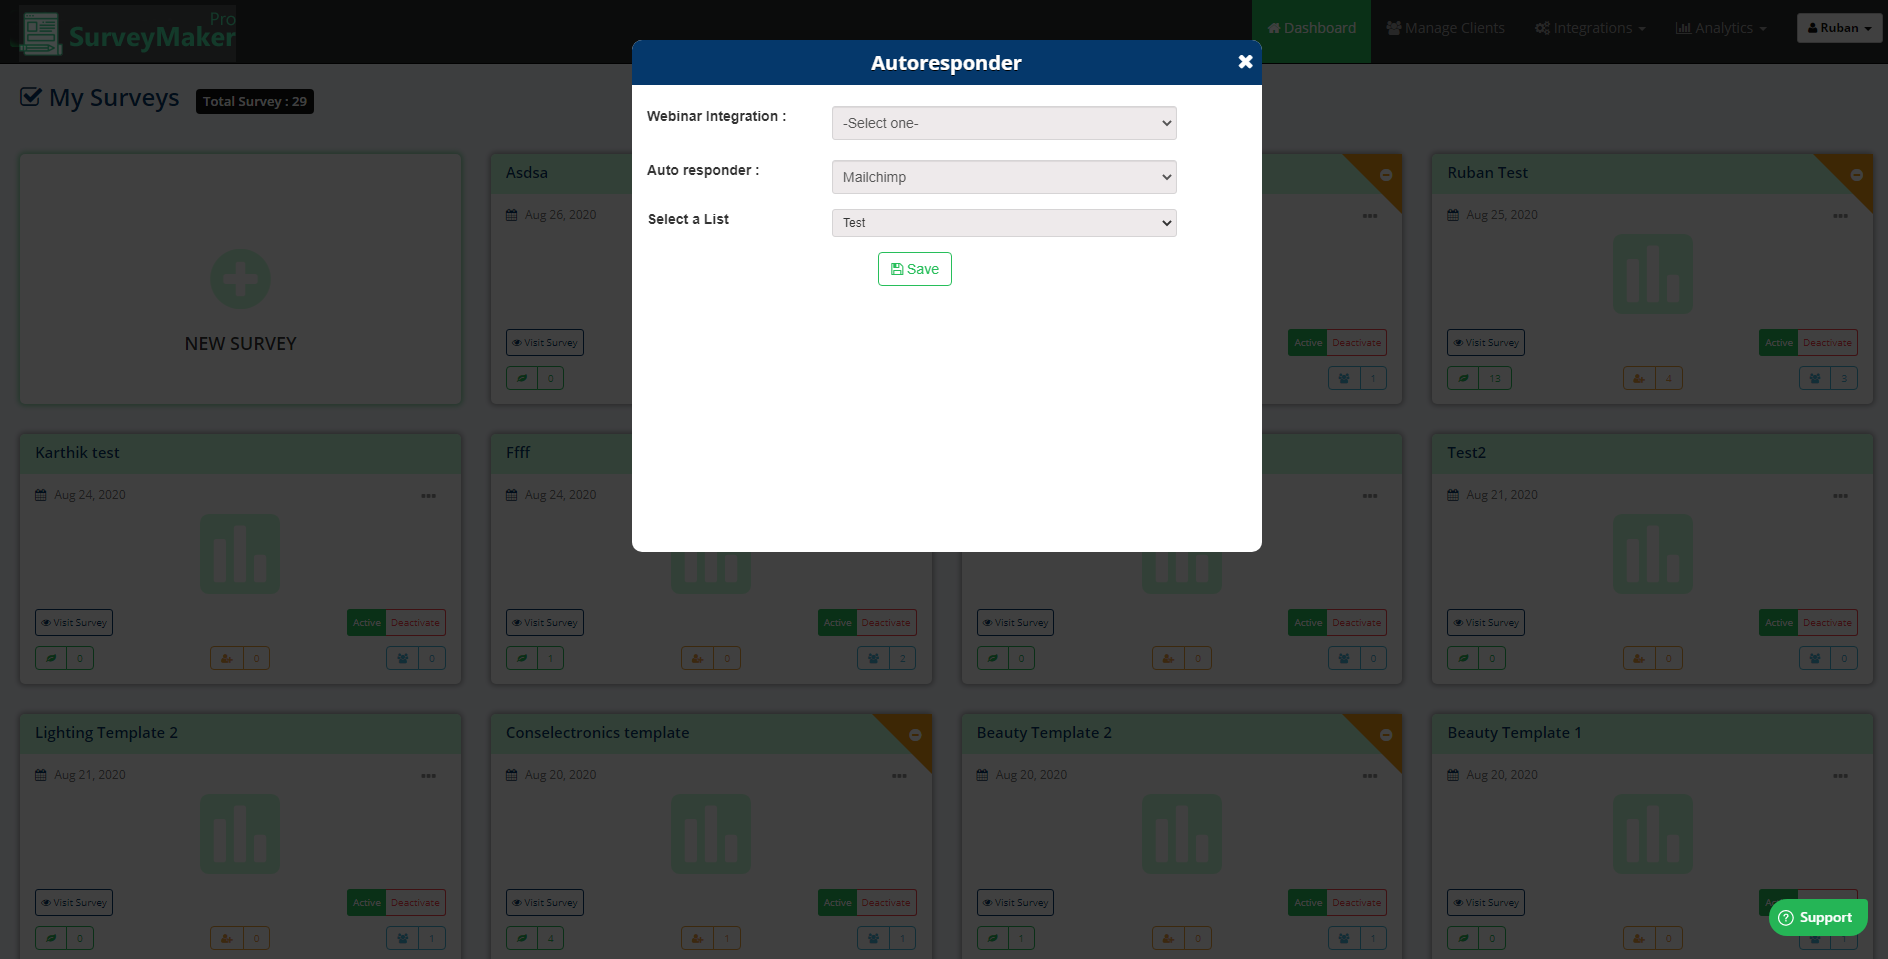Deactivate the Karthik test survey

[x=415, y=622]
